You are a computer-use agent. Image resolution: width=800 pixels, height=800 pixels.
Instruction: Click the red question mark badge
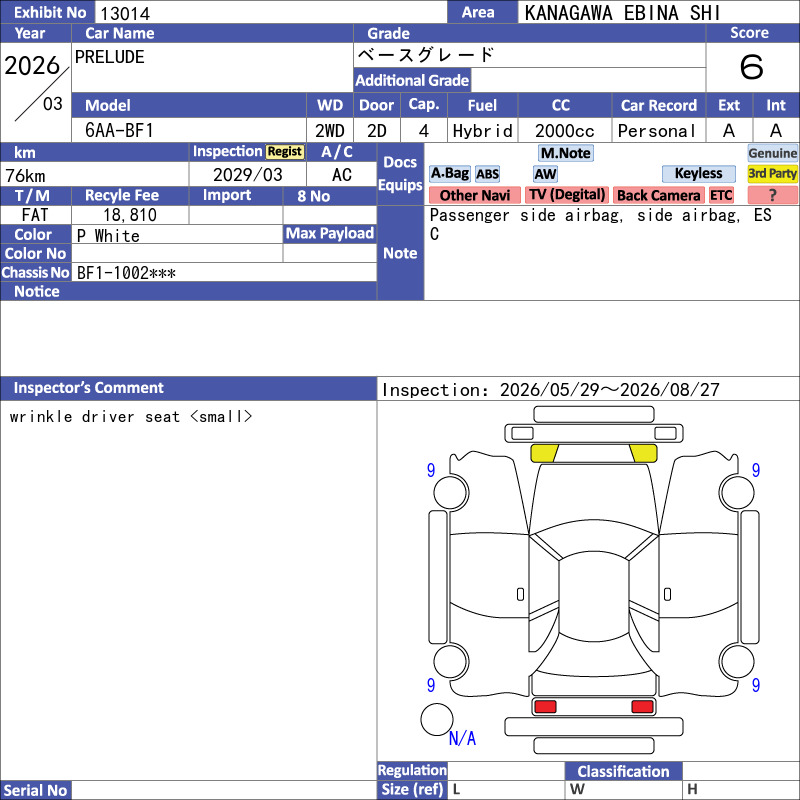point(772,195)
